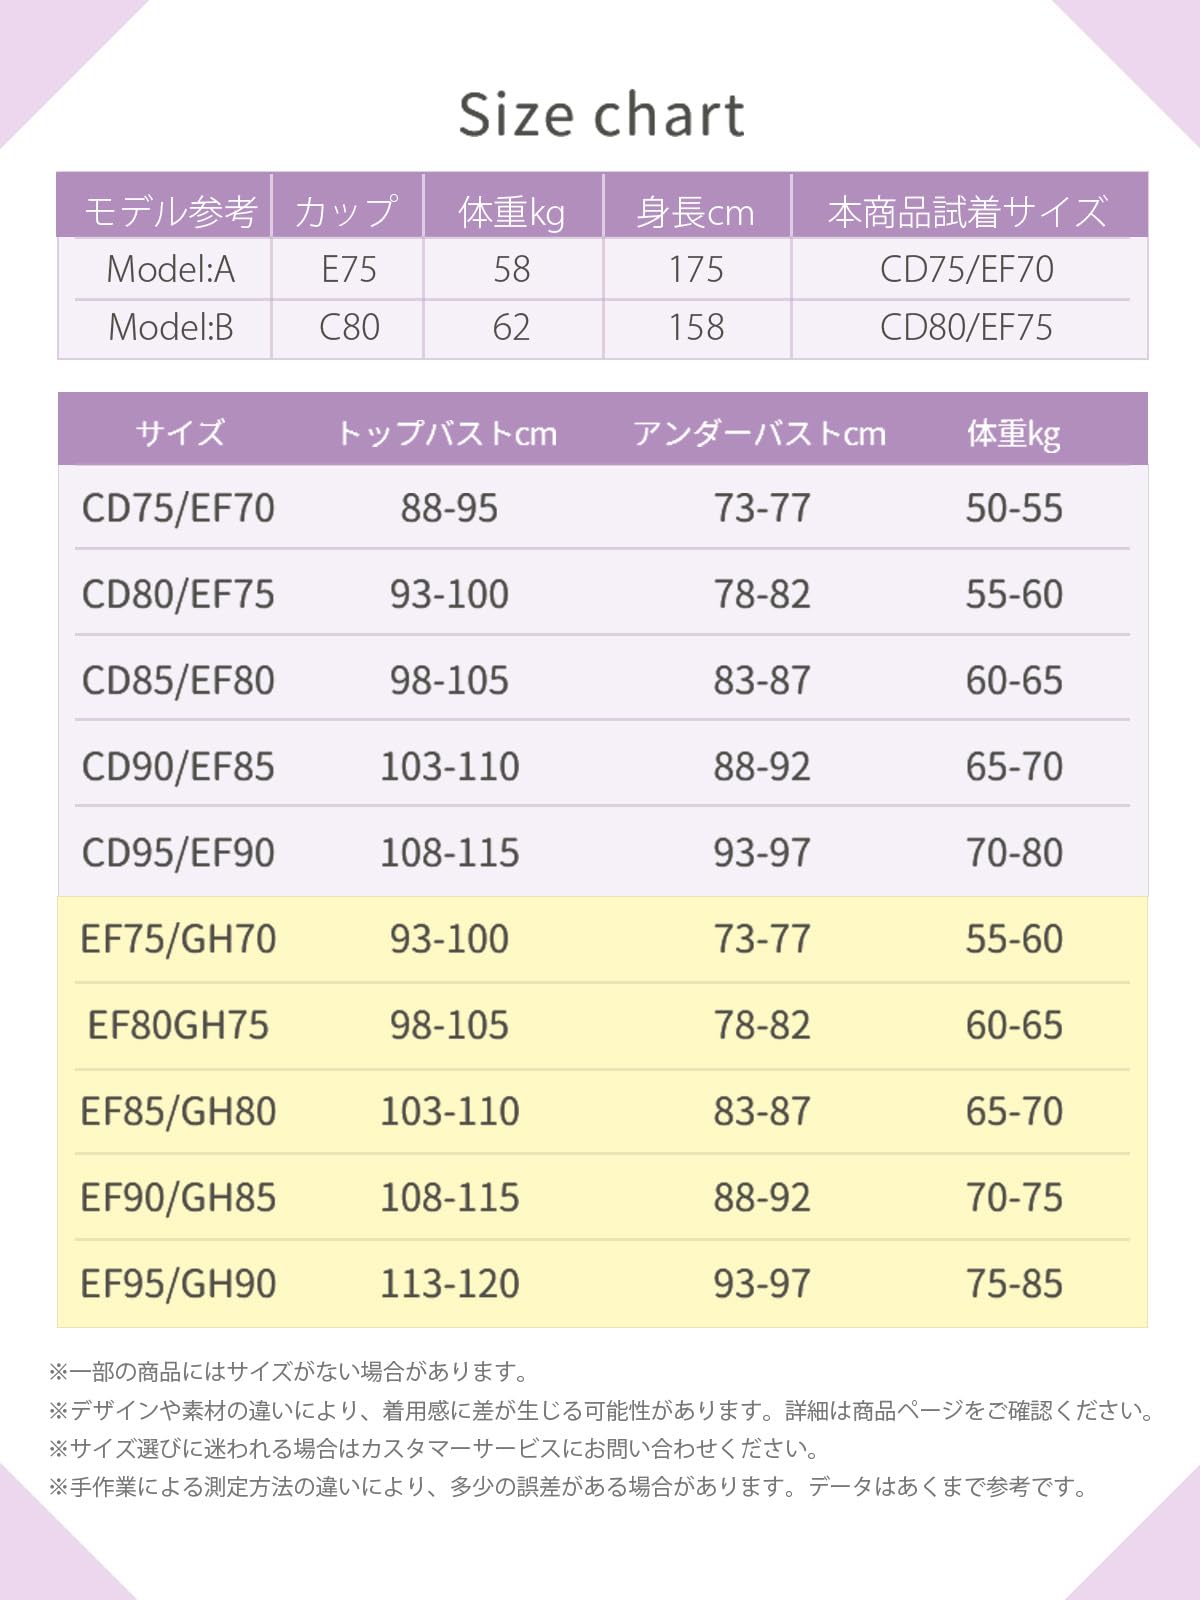Select the EF75/GH70 size label
Screen dimensions: 1200x1600
click(x=178, y=939)
